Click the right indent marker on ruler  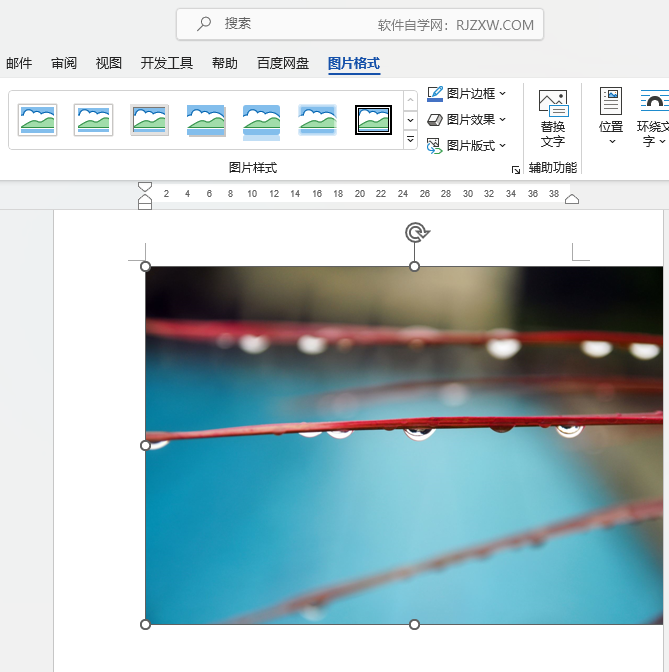coord(572,199)
